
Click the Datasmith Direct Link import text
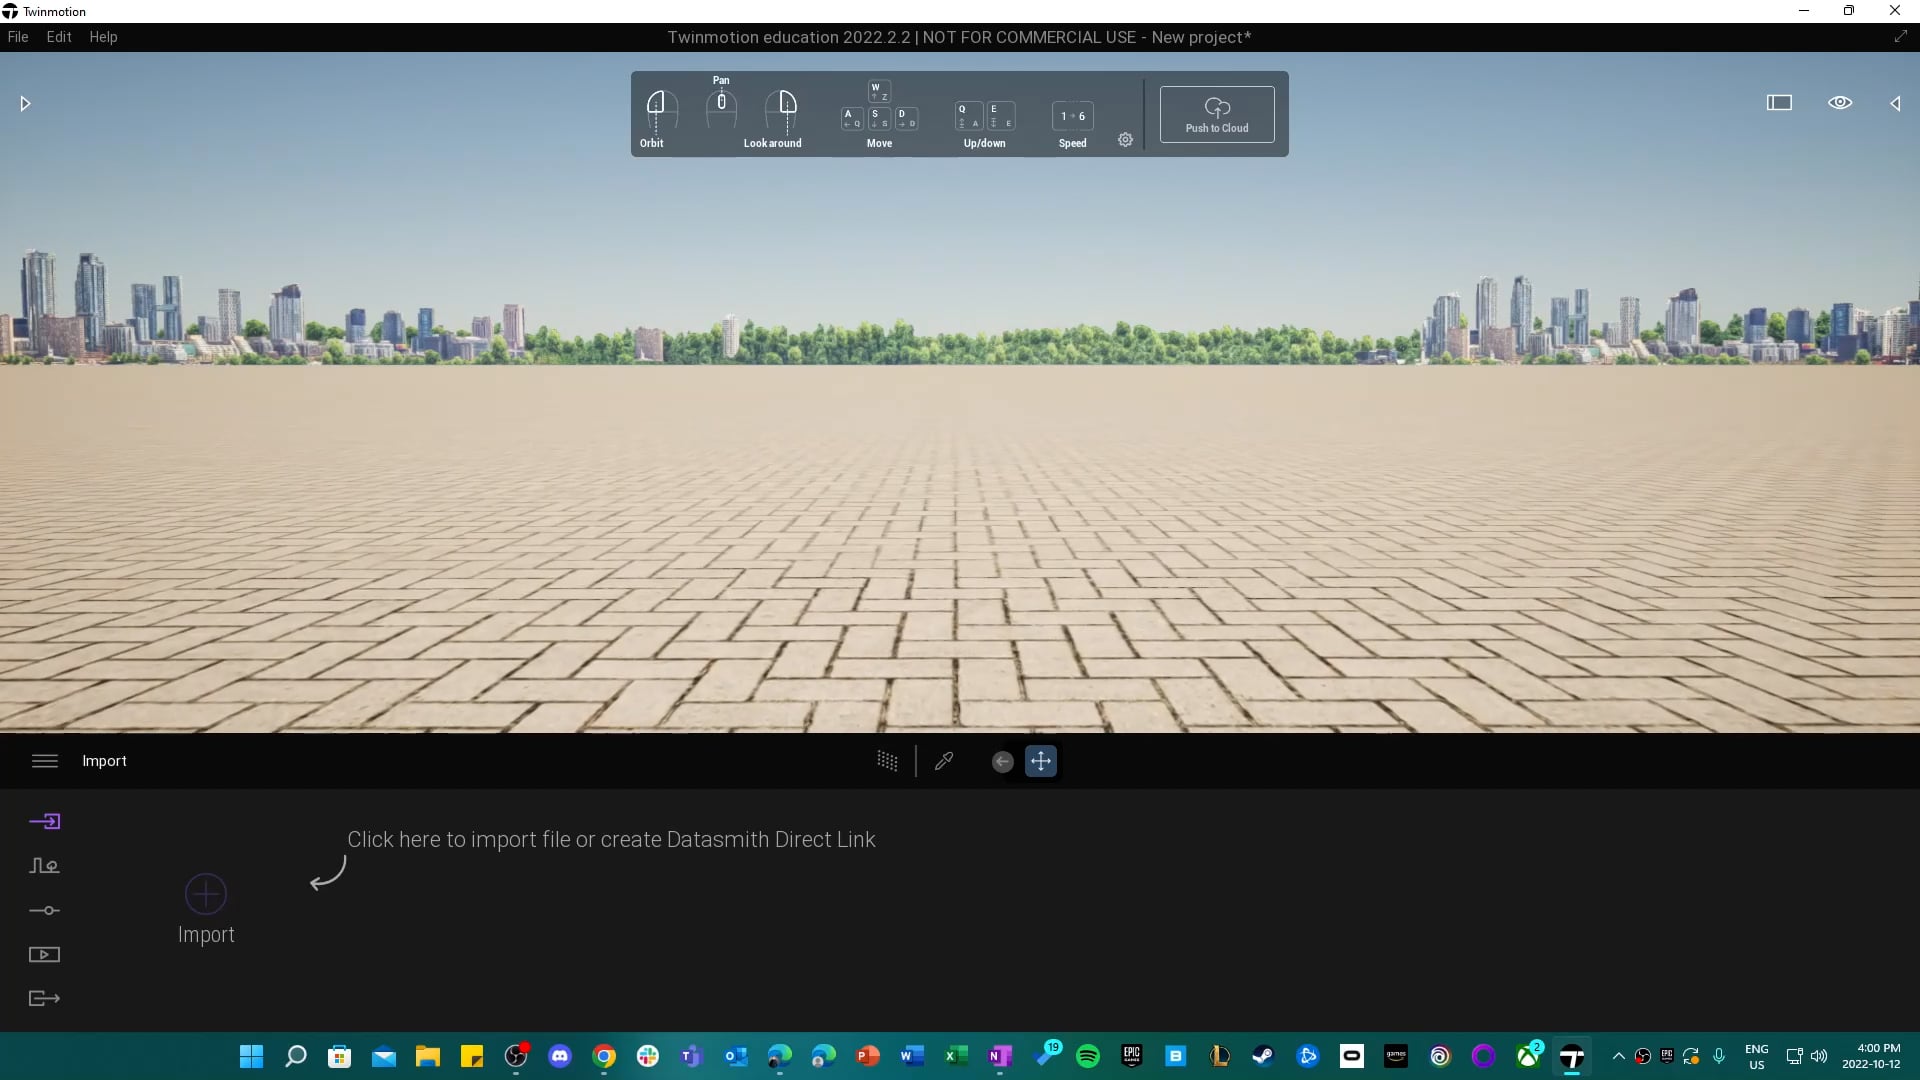click(611, 840)
